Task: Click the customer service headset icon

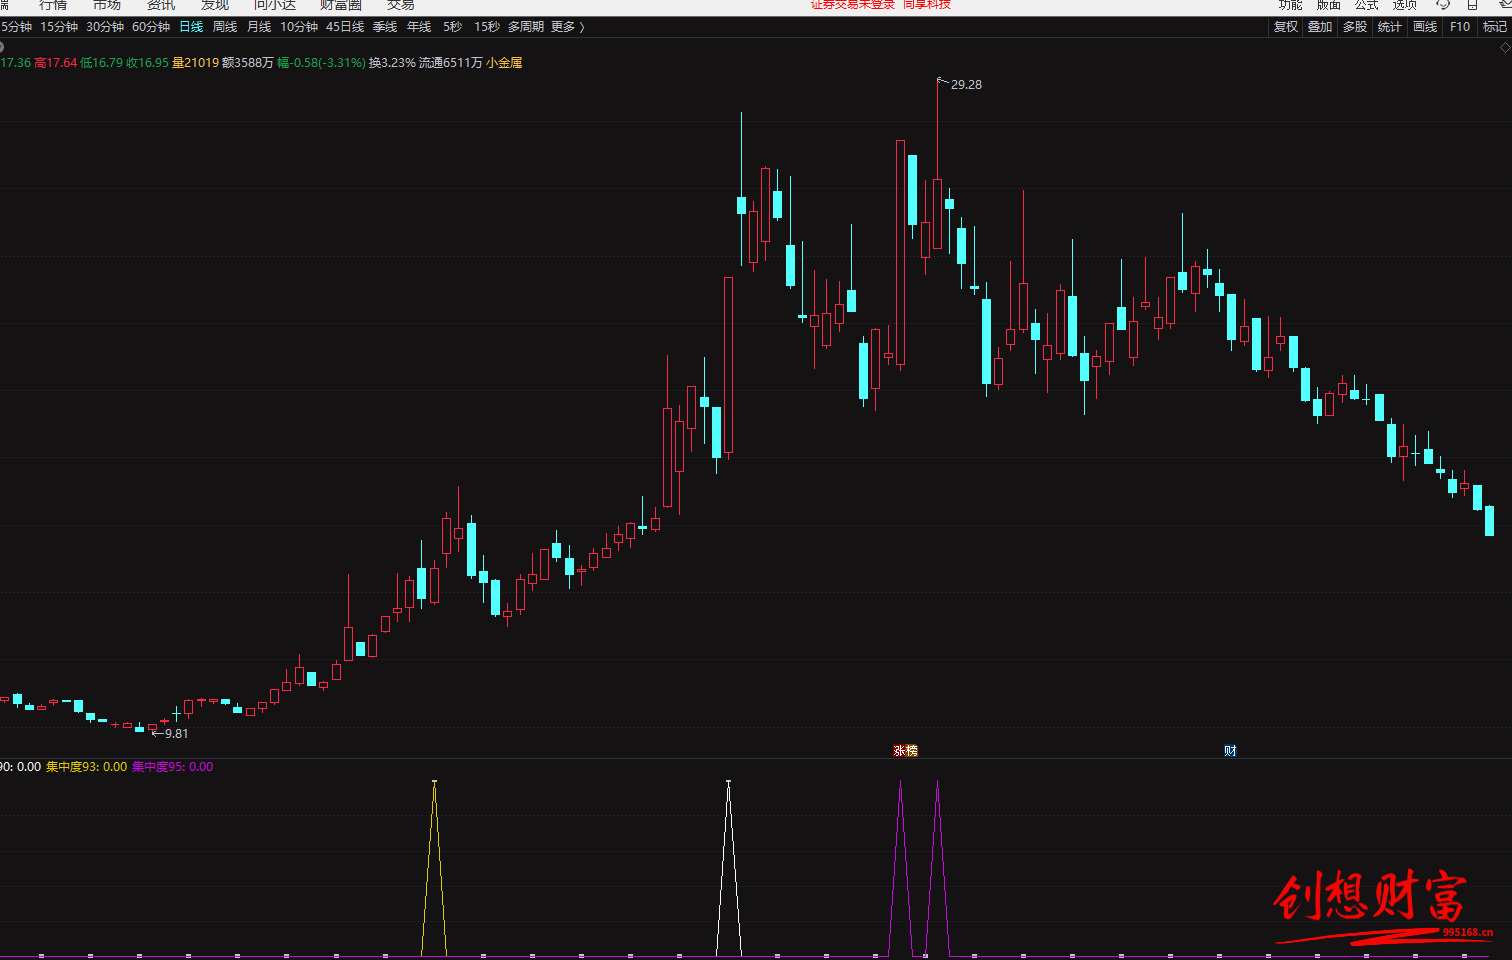Action: [x=1443, y=5]
